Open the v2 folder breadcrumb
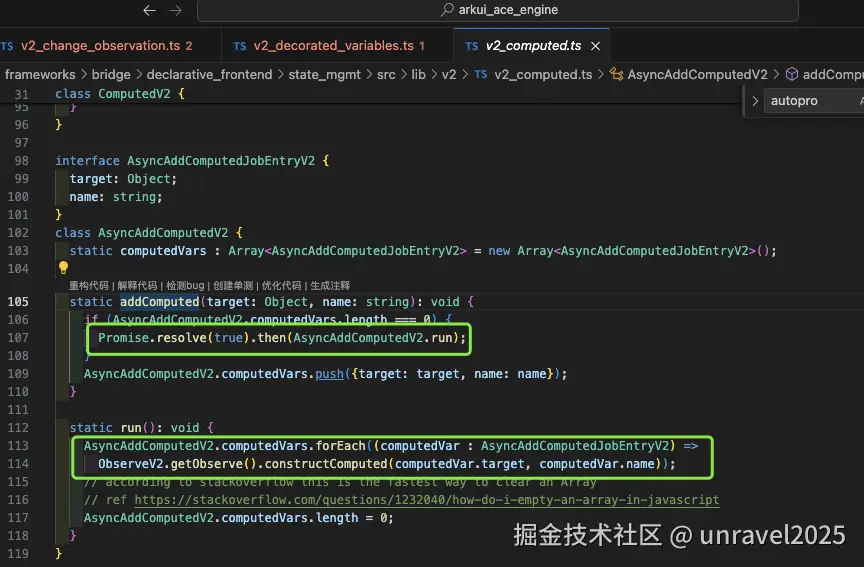Screen dimensions: 864x567 click(x=449, y=74)
